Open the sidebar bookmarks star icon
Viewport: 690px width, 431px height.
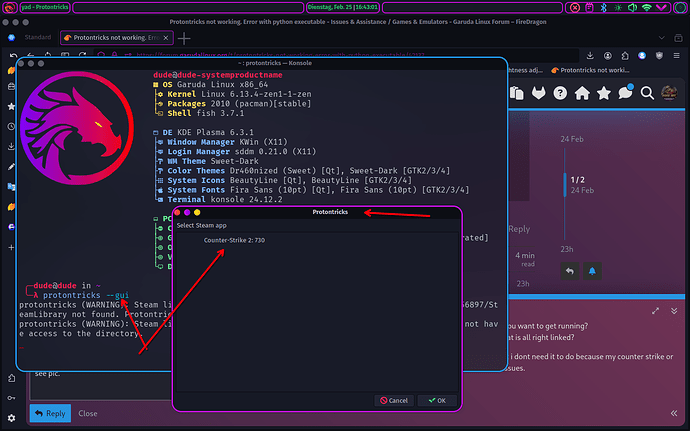(x=11, y=107)
